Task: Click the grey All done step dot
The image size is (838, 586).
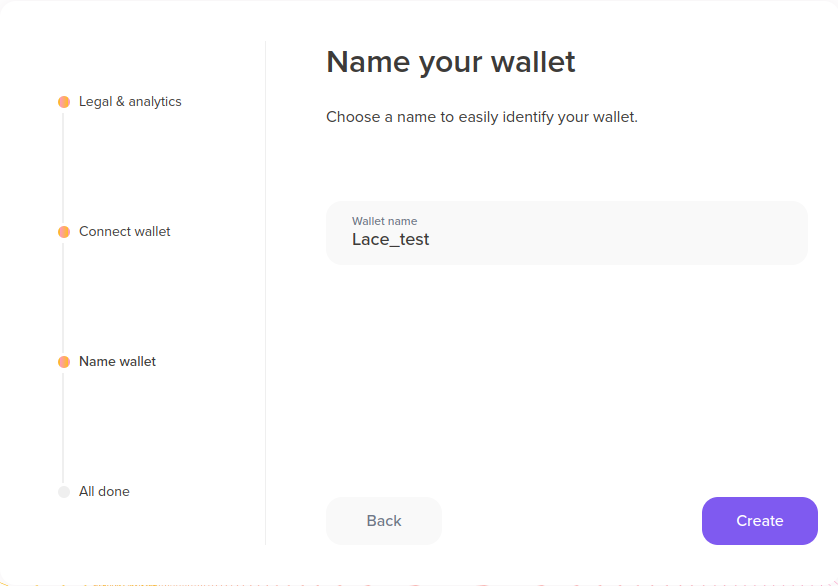Action: (64, 492)
